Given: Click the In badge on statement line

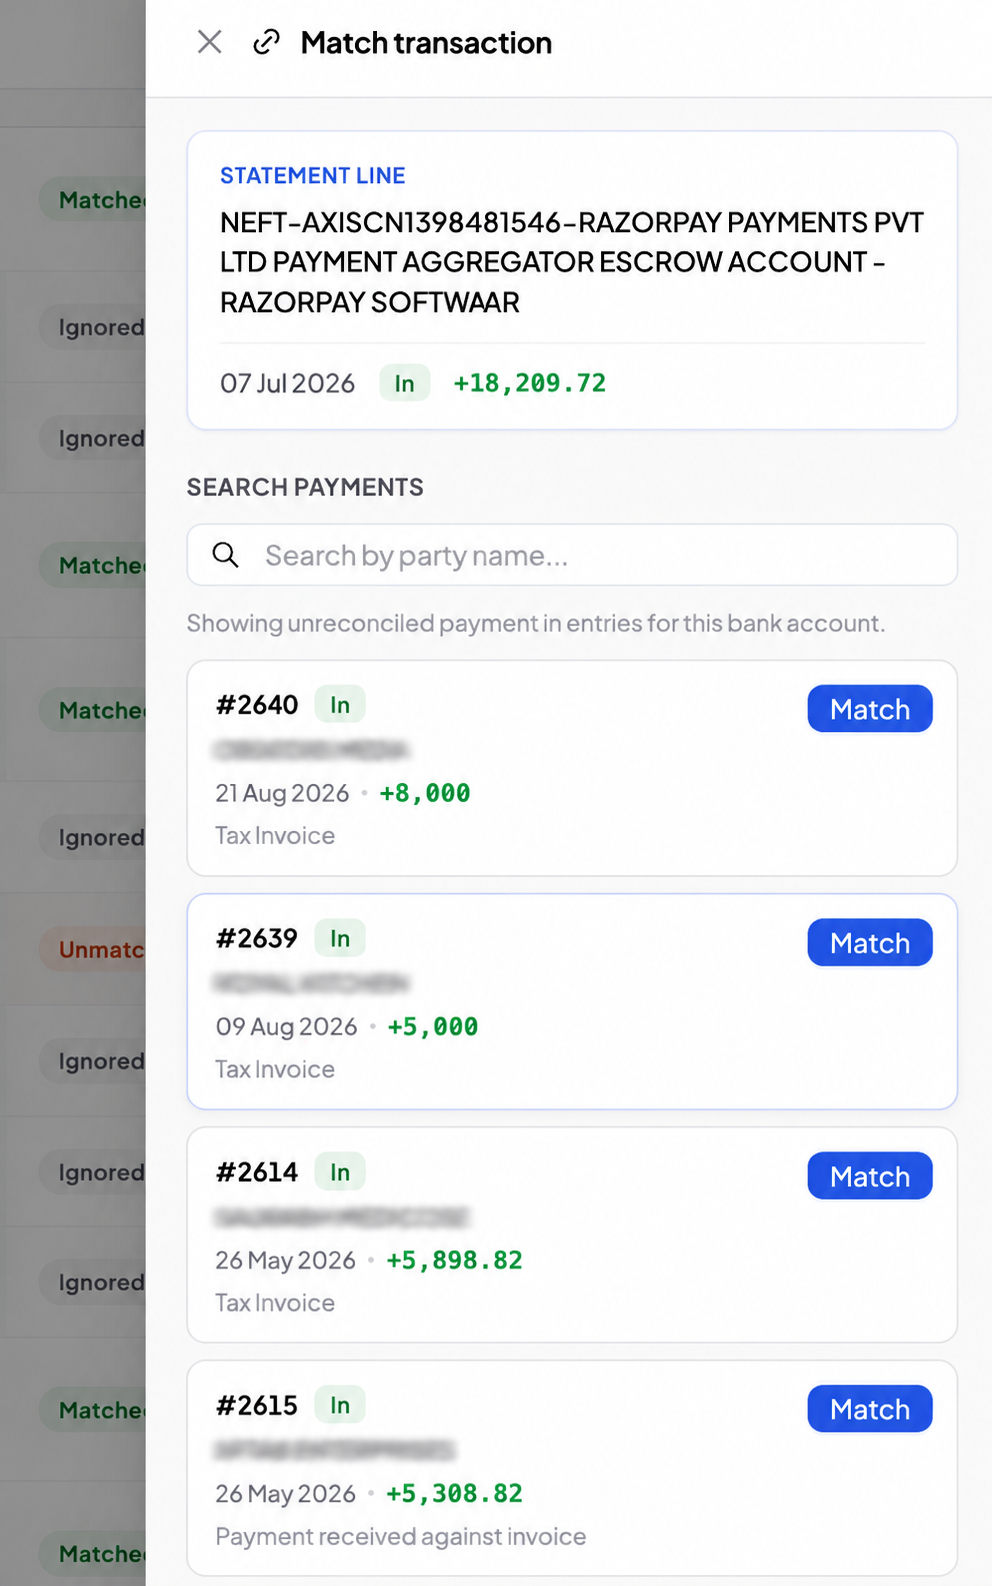Looking at the screenshot, I should (404, 383).
